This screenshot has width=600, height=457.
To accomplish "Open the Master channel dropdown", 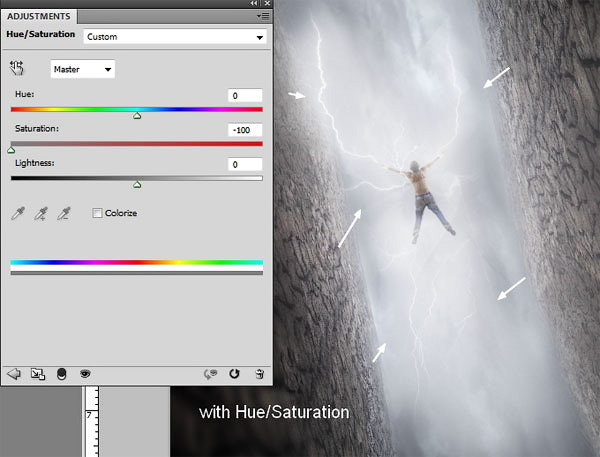I will 83,69.
